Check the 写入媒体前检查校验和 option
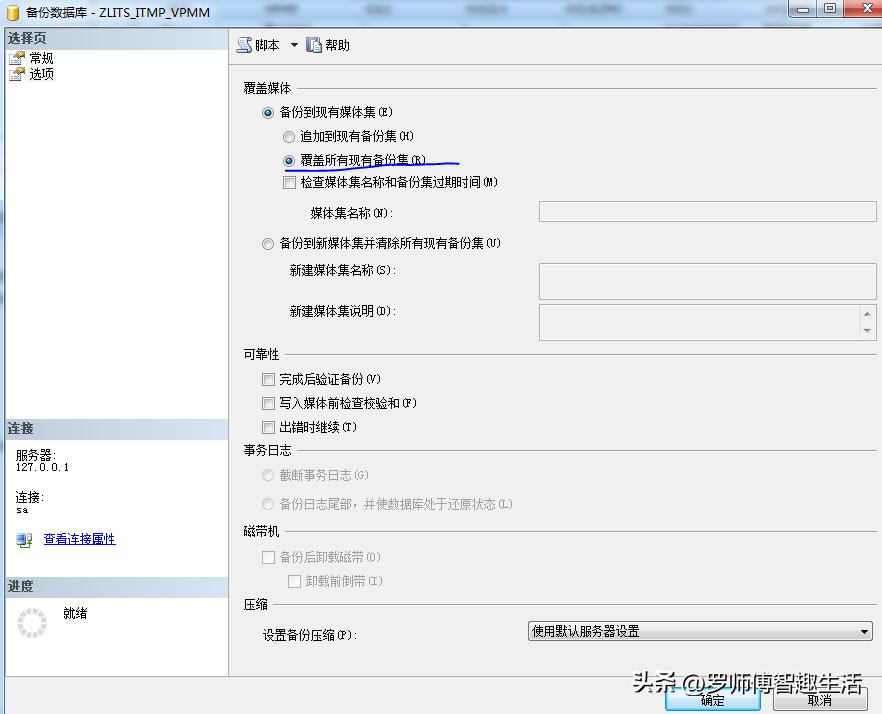This screenshot has width=882, height=714. [x=268, y=402]
